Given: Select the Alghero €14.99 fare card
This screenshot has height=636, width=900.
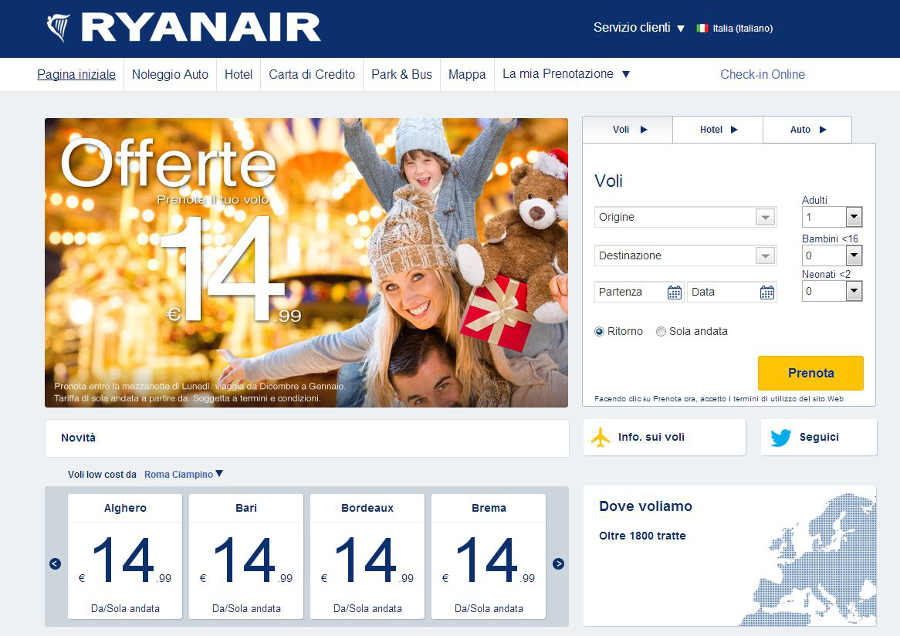Looking at the screenshot, I should click(x=125, y=557).
